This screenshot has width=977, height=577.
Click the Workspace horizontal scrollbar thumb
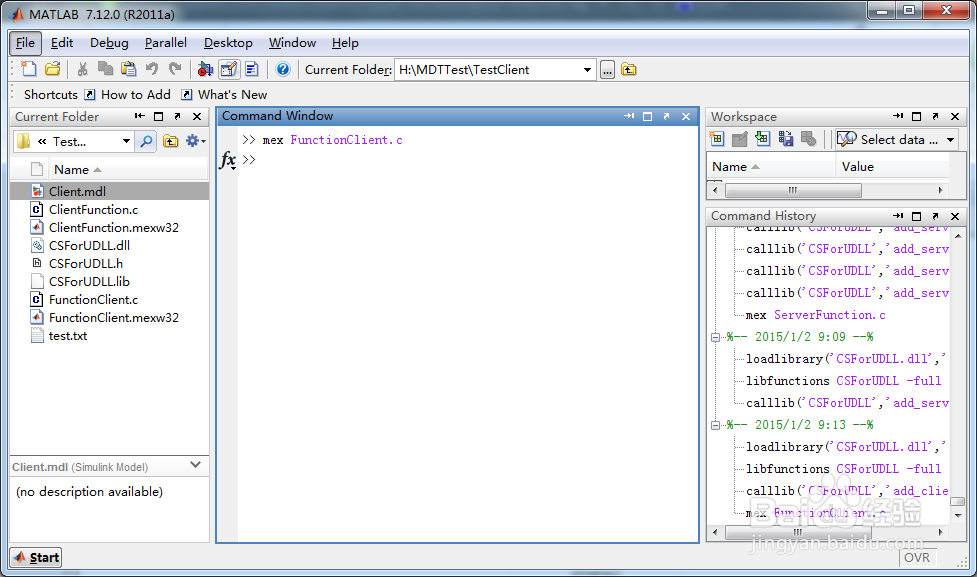click(793, 190)
